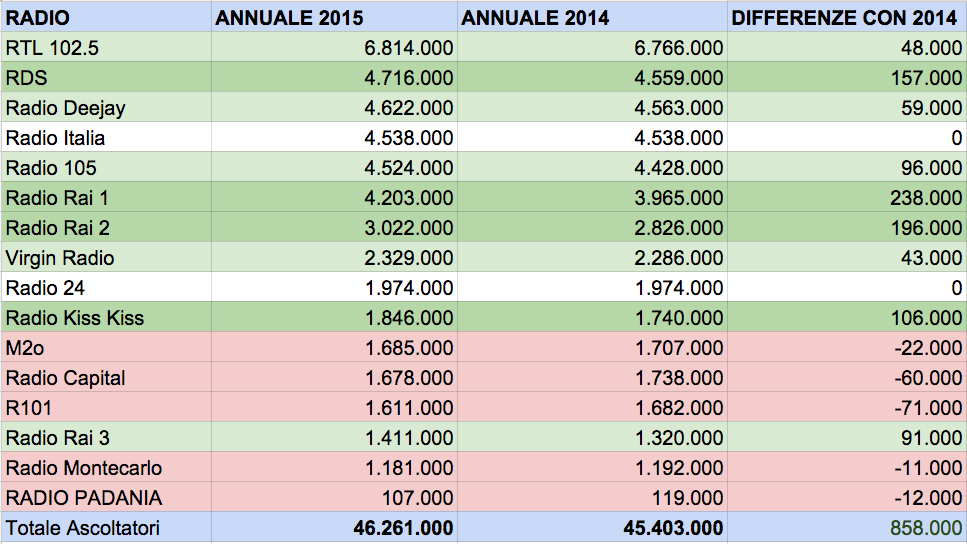
Task: Select the 157.000 difference cell
Action: (846, 78)
